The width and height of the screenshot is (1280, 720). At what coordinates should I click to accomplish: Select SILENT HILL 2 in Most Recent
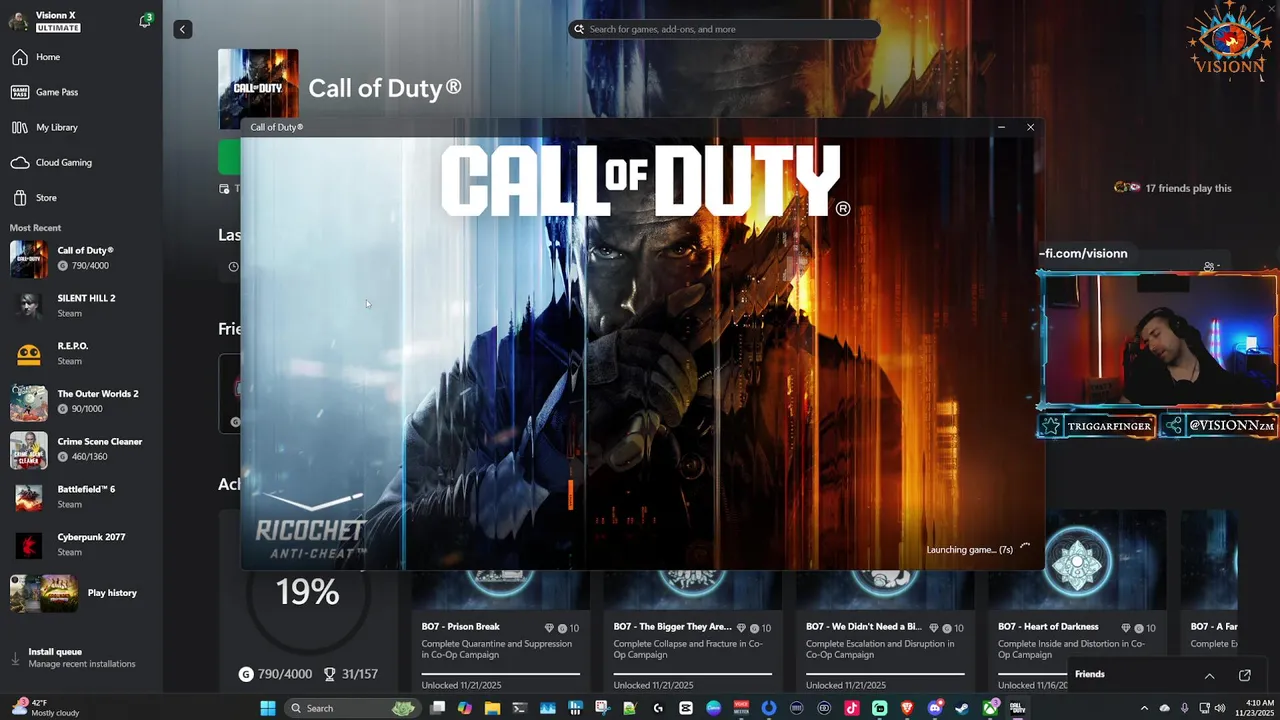pyautogui.click(x=81, y=305)
